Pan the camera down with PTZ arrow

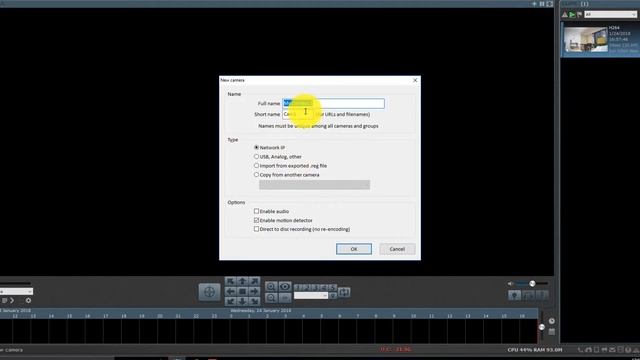pos(242,301)
